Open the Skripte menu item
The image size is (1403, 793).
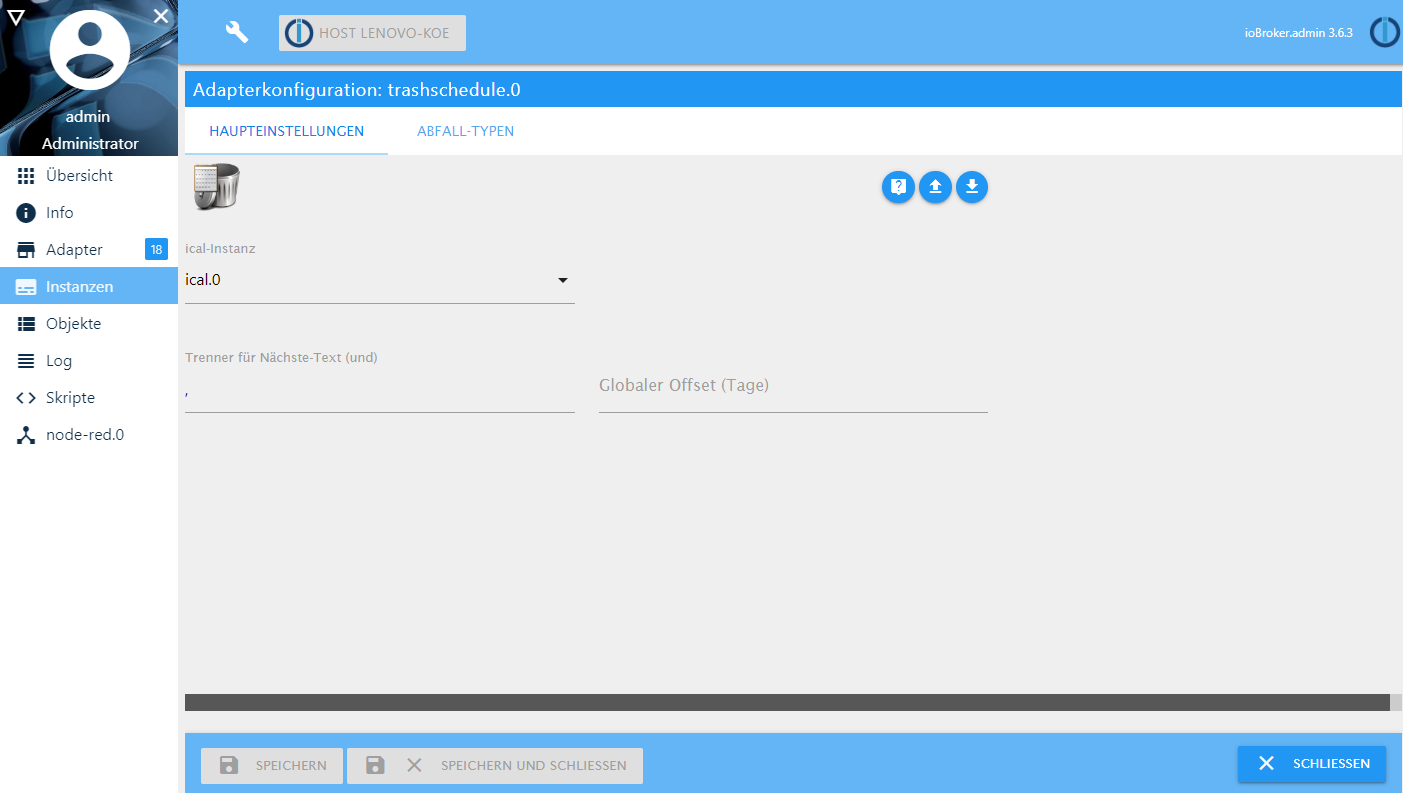70,398
